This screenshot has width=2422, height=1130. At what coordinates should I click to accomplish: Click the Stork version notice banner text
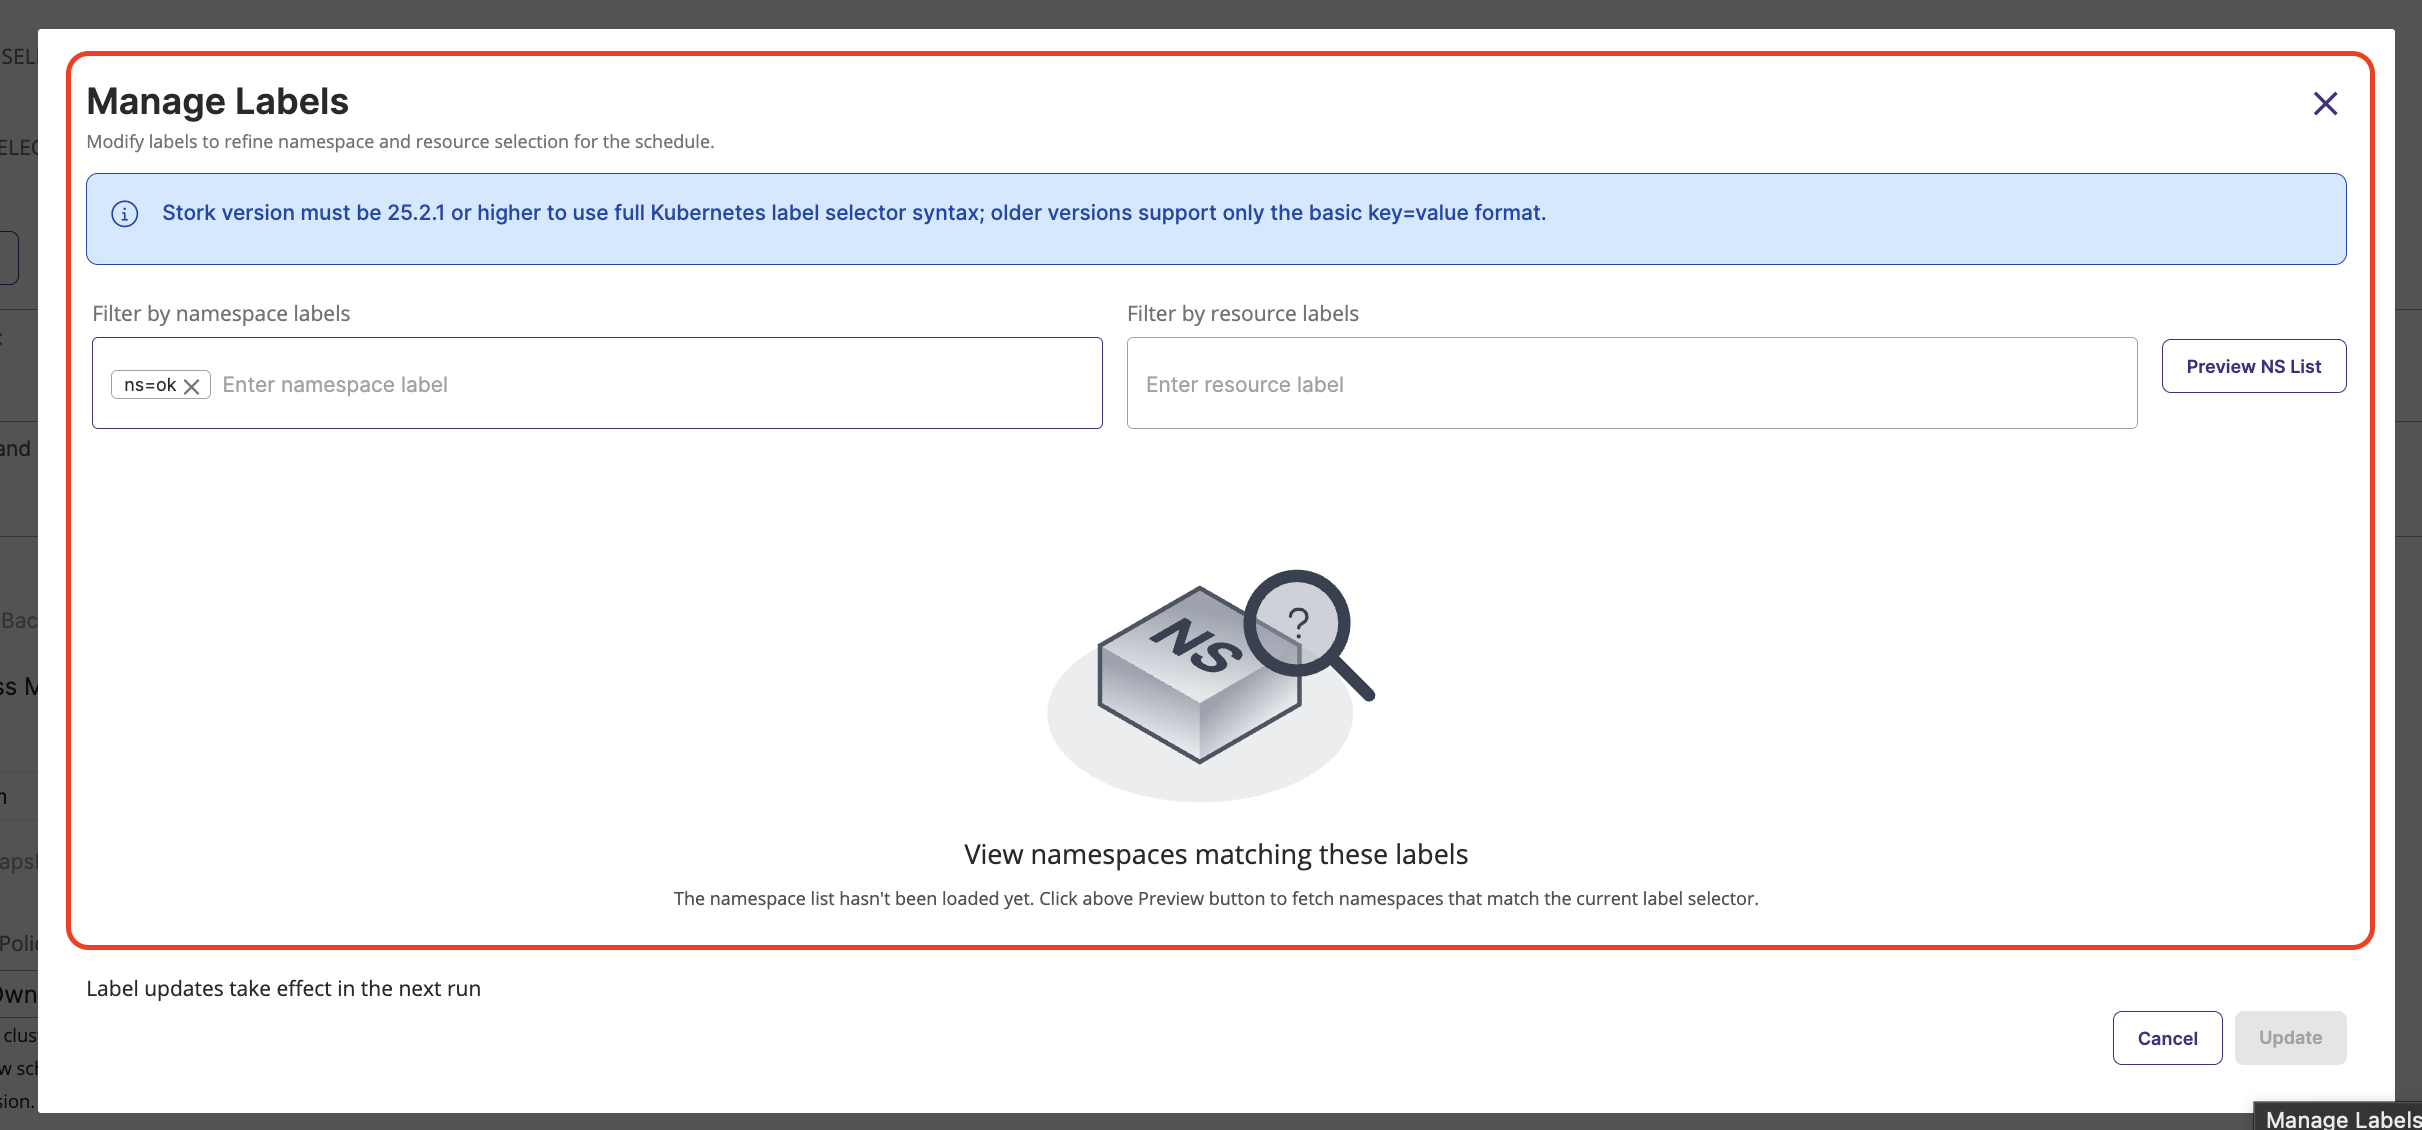[x=854, y=213]
